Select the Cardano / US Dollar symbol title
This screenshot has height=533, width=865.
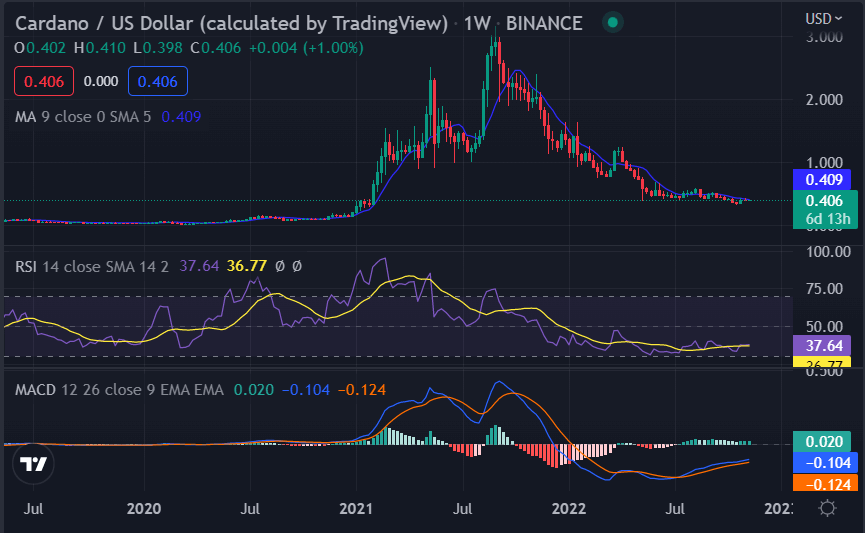pos(231,23)
